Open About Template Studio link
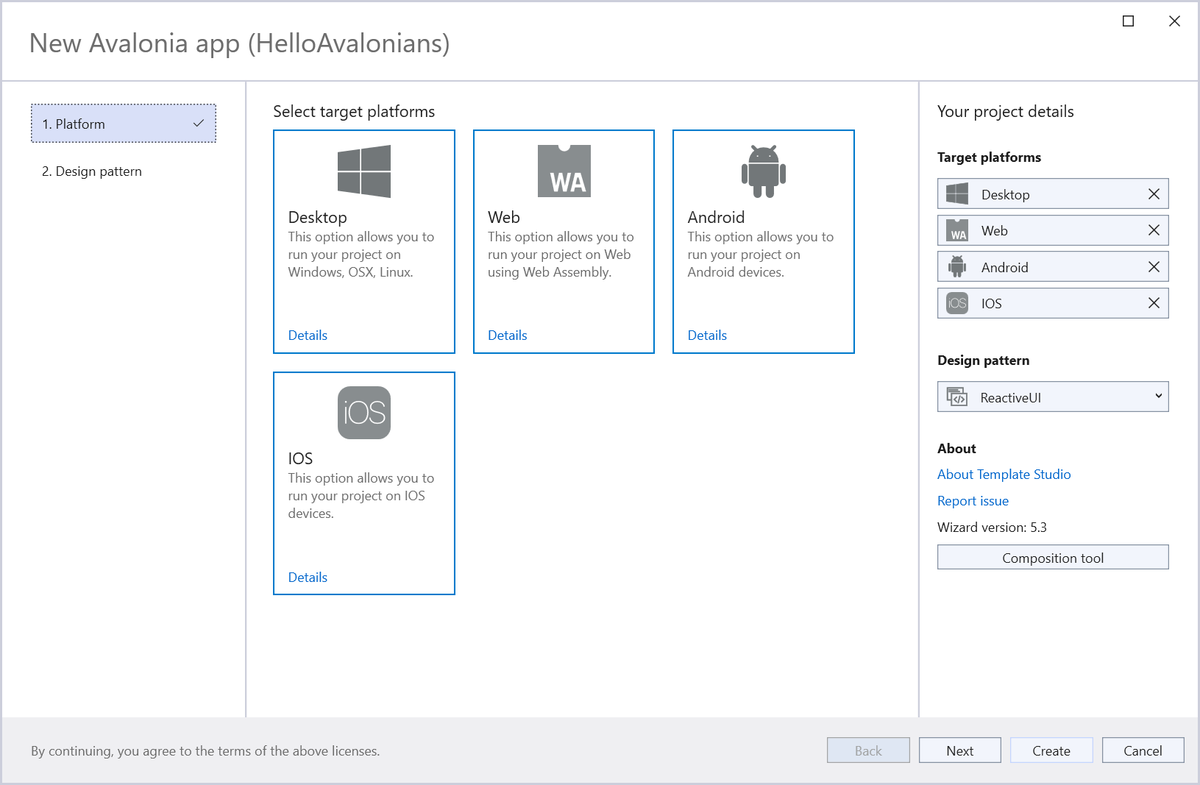1200x785 pixels. [1004, 474]
